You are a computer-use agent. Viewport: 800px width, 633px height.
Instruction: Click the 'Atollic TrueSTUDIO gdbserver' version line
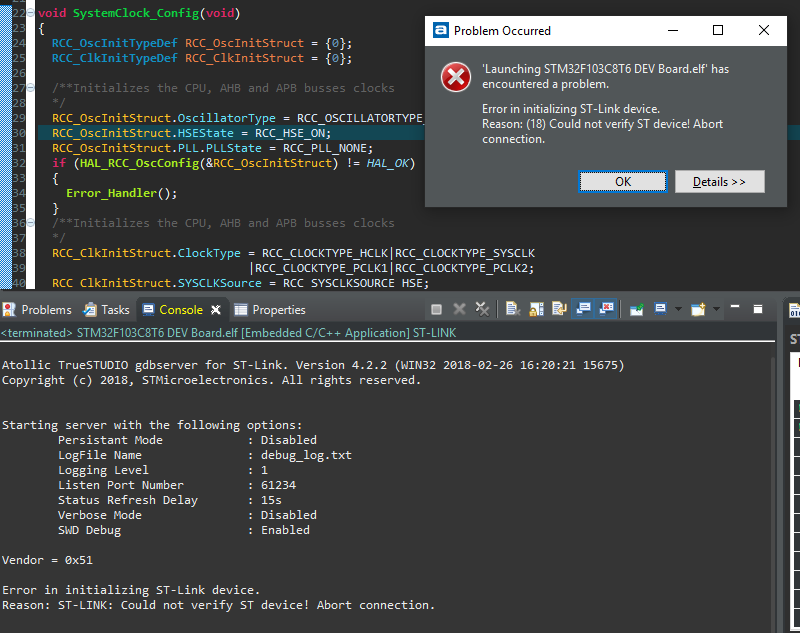tap(313, 365)
